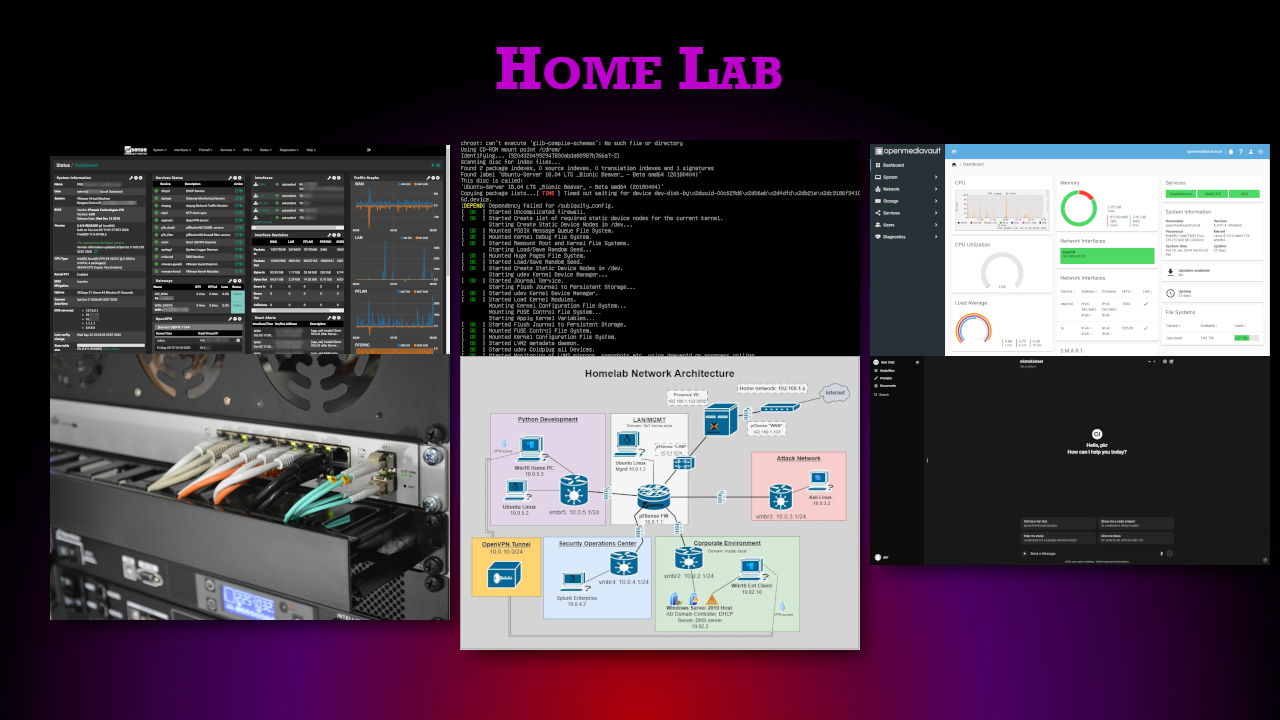This screenshot has height=720, width=1280.
Task: Click the used space bar for /dev/sda filesystem
Action: coord(1242,338)
